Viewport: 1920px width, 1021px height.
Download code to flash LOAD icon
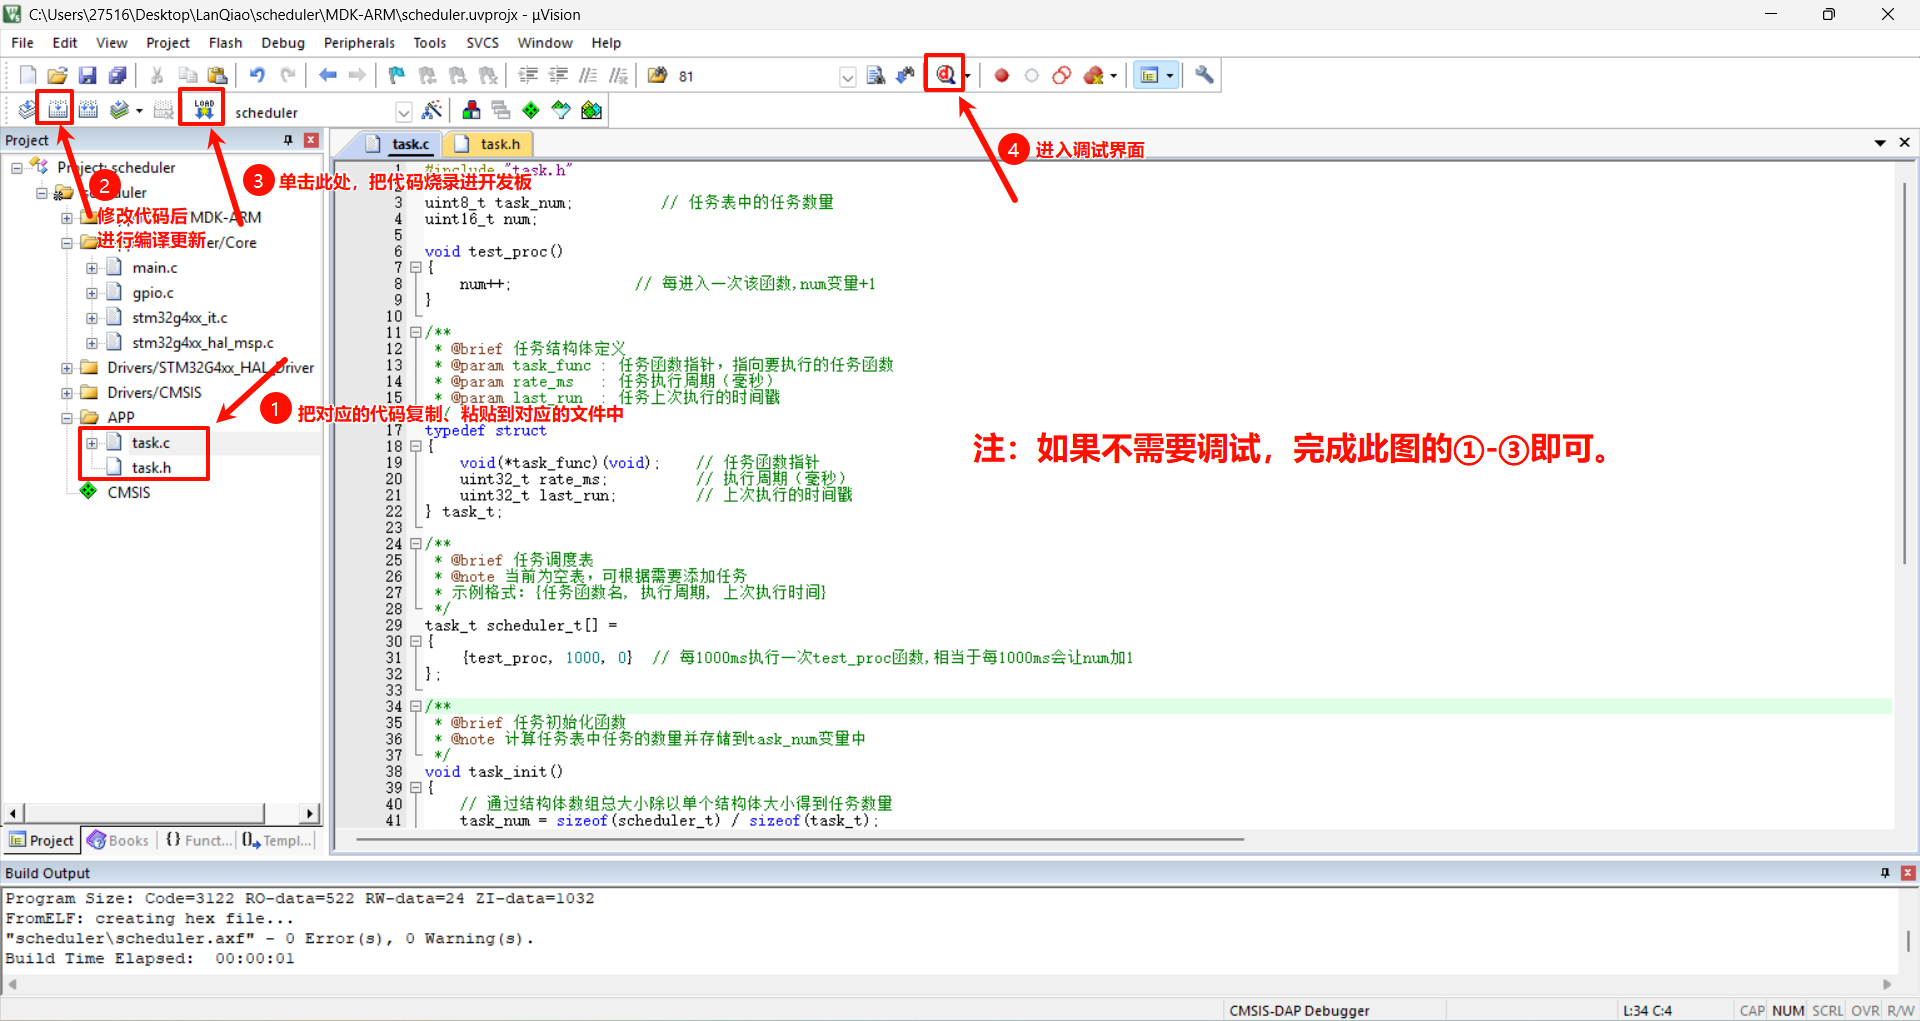click(x=203, y=109)
